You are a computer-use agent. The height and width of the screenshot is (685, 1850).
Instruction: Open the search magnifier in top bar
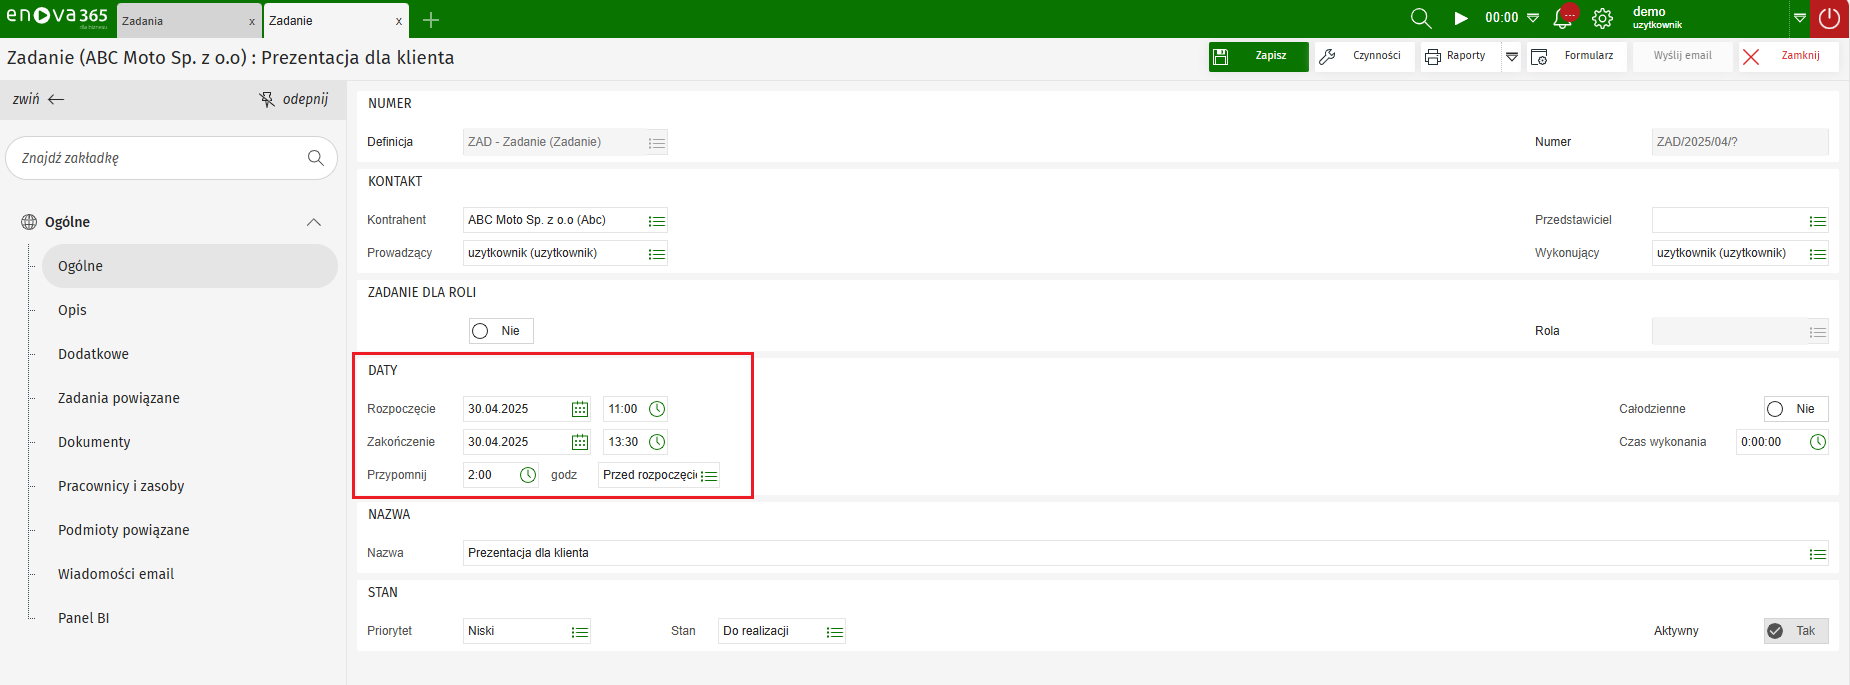pyautogui.click(x=1420, y=18)
